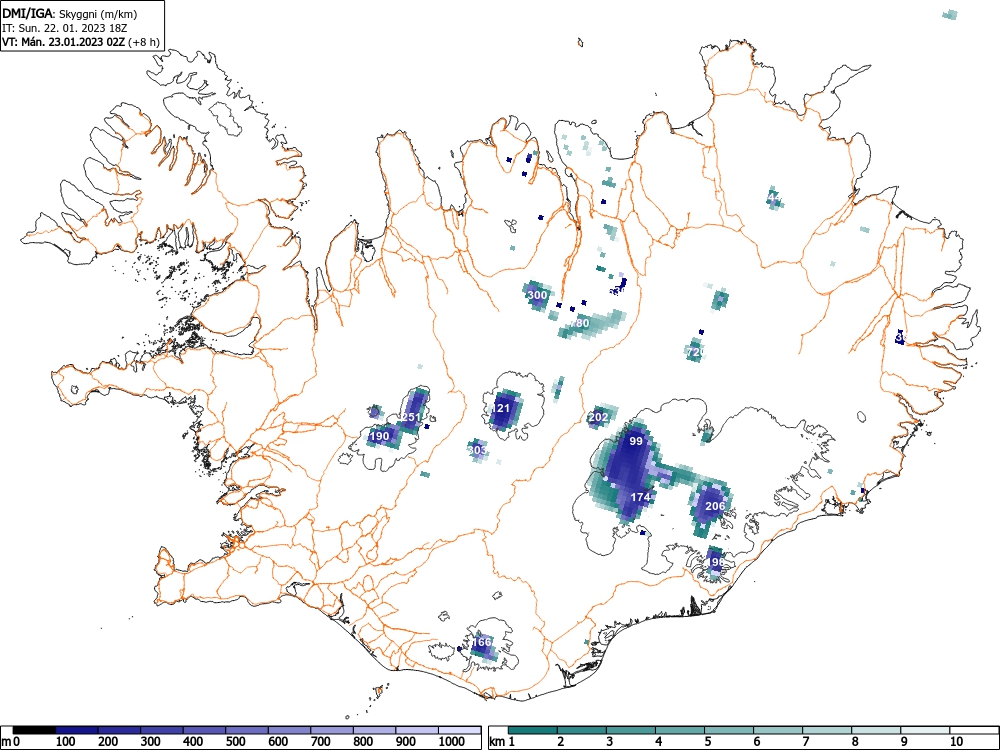Click the '700' tick on the metre legend

[321, 742]
